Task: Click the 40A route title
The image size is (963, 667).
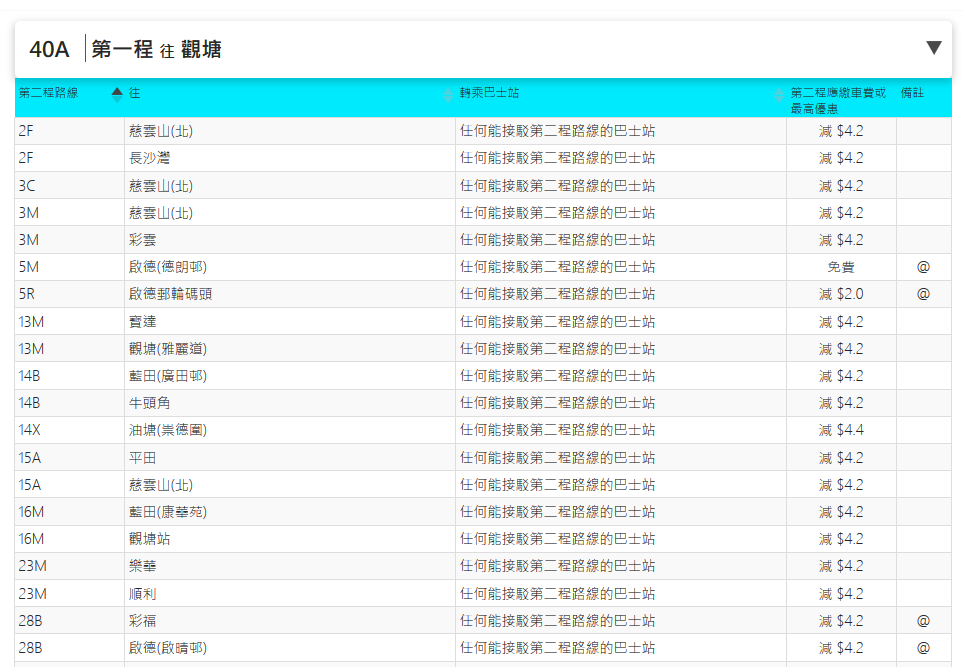Action: pos(50,49)
